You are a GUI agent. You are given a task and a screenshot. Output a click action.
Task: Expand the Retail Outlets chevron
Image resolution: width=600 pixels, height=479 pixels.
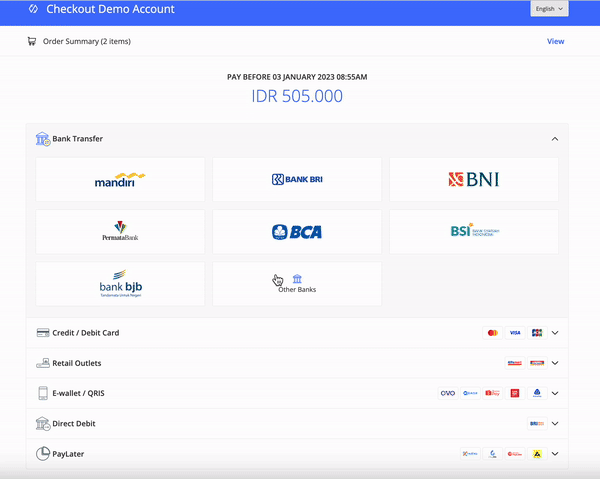[555, 363]
